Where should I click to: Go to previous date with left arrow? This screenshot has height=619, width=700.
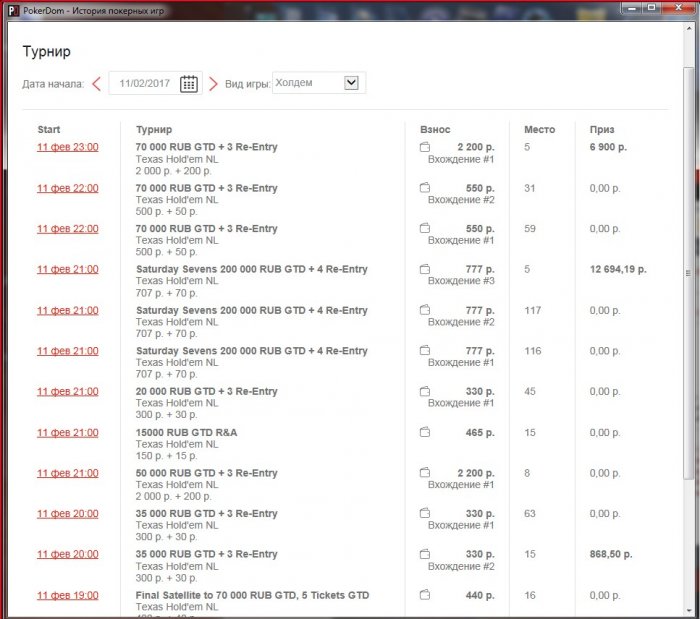tap(96, 83)
